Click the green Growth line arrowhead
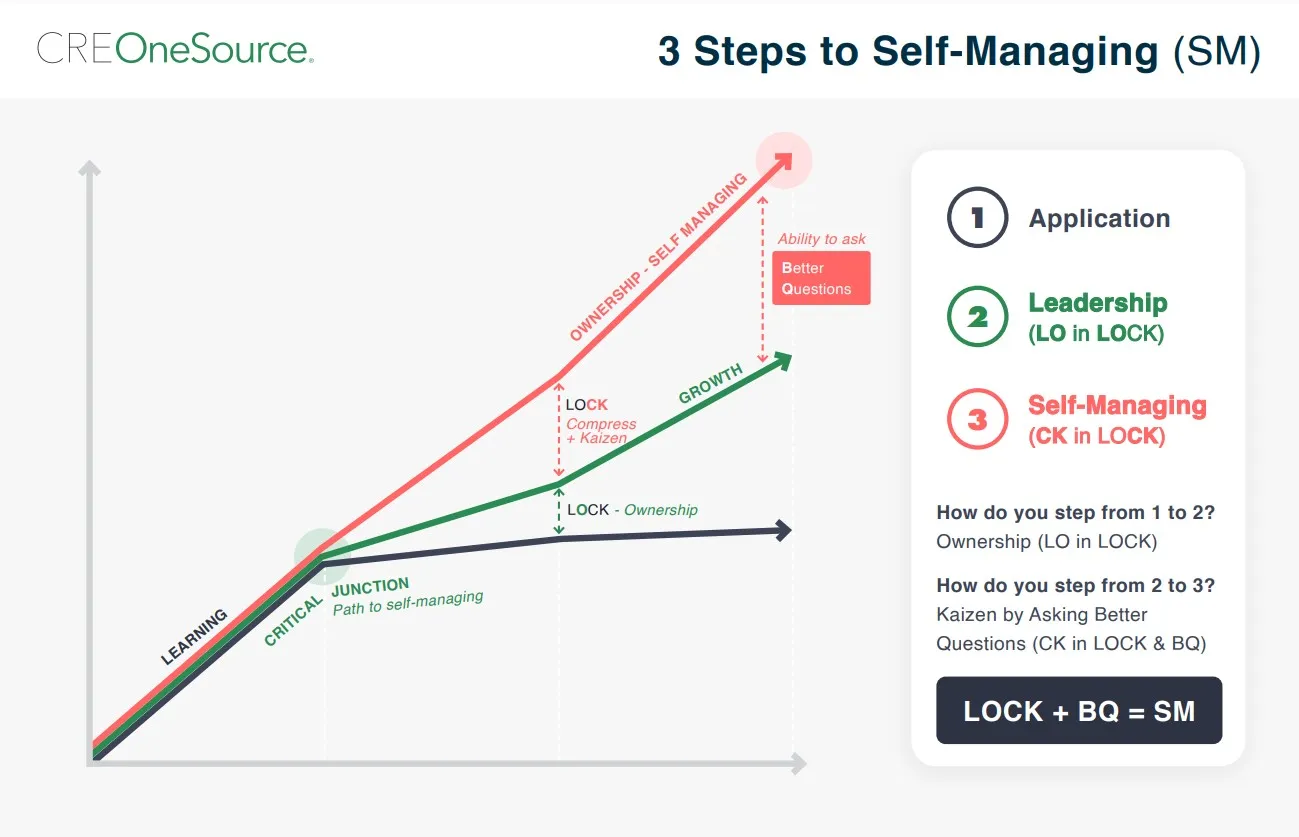 [x=780, y=361]
